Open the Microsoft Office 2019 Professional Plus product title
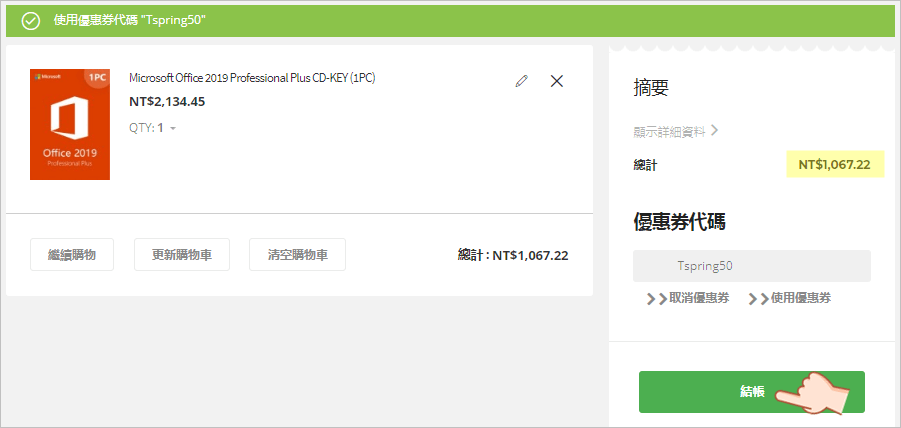901x428 pixels. pos(252,78)
